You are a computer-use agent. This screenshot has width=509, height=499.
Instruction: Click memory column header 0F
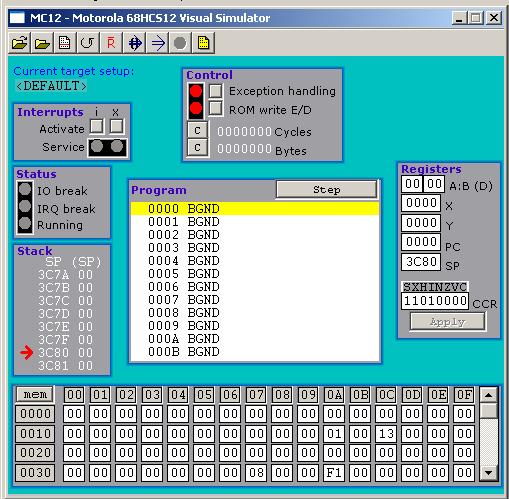[464, 395]
